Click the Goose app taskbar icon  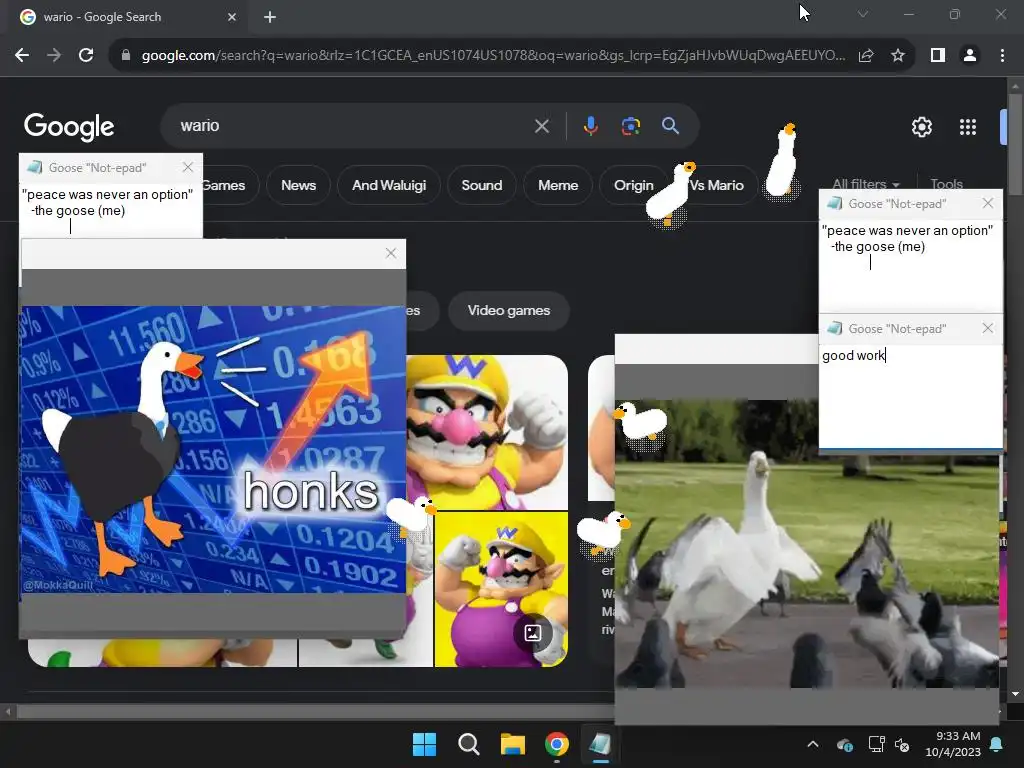[600, 744]
